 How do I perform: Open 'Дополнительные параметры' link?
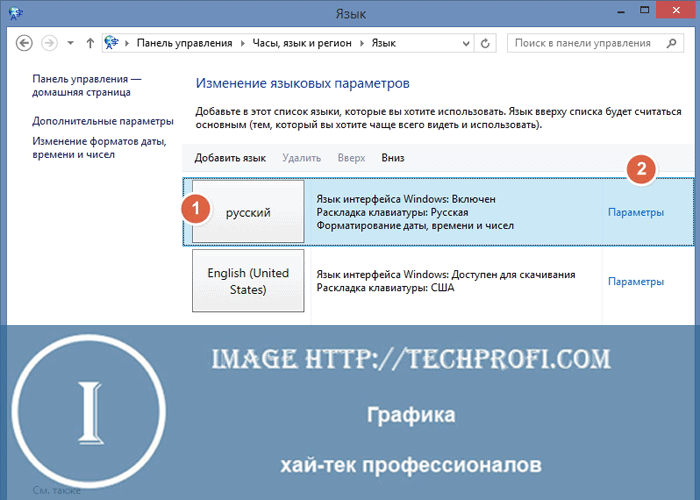point(103,121)
